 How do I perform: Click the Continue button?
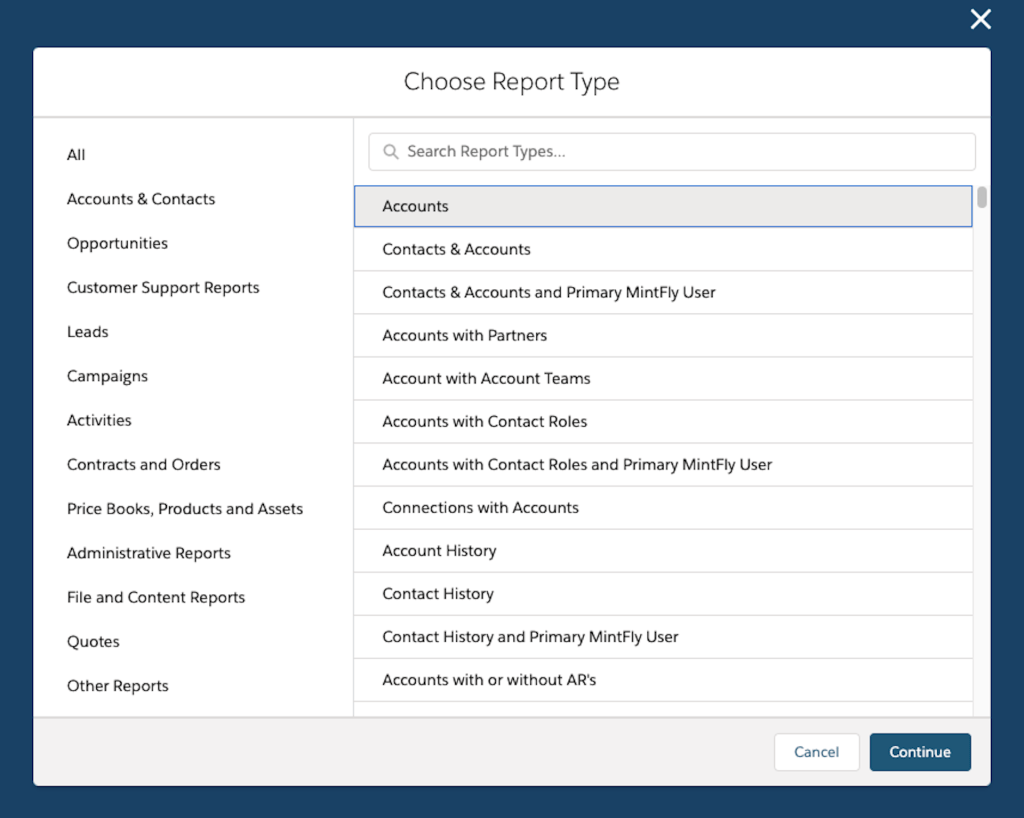click(919, 752)
